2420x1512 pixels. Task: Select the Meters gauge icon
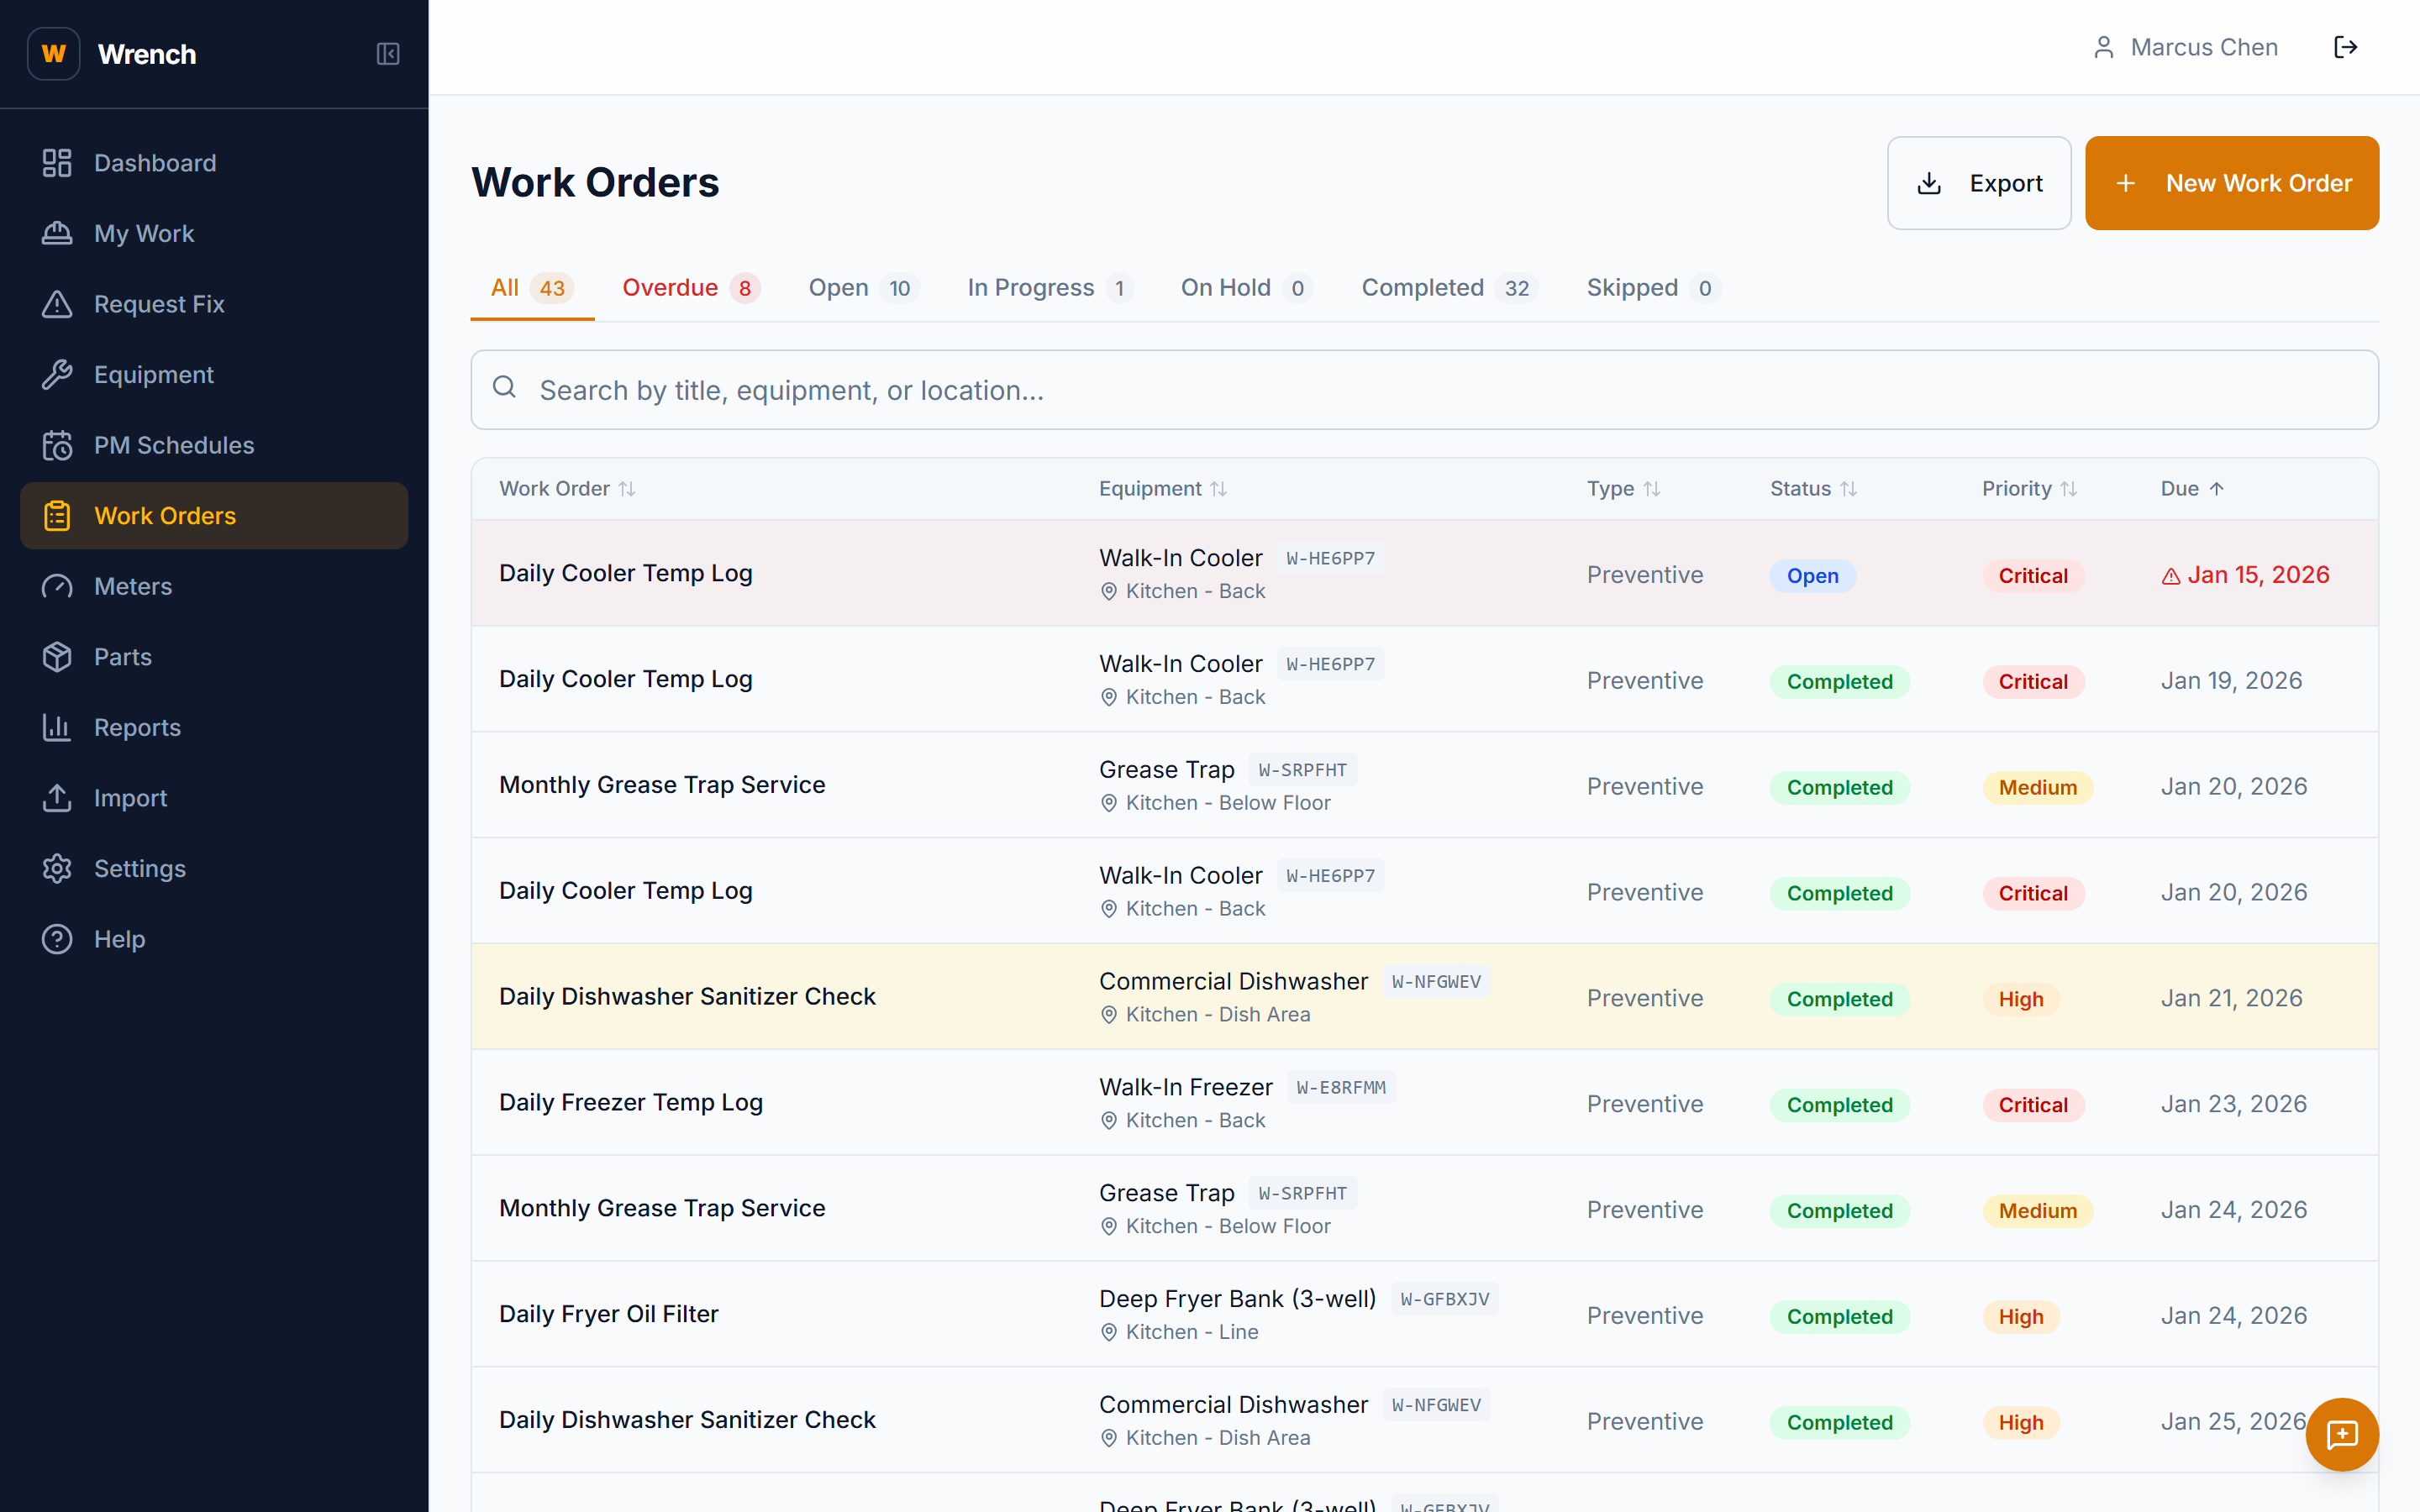pyautogui.click(x=57, y=586)
